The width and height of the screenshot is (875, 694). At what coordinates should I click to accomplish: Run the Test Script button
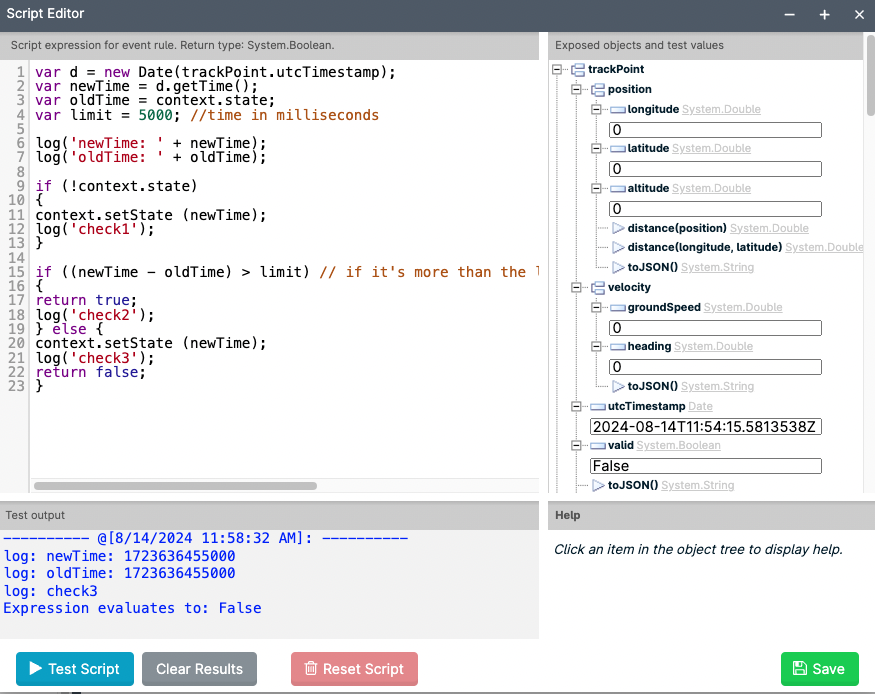pos(75,669)
